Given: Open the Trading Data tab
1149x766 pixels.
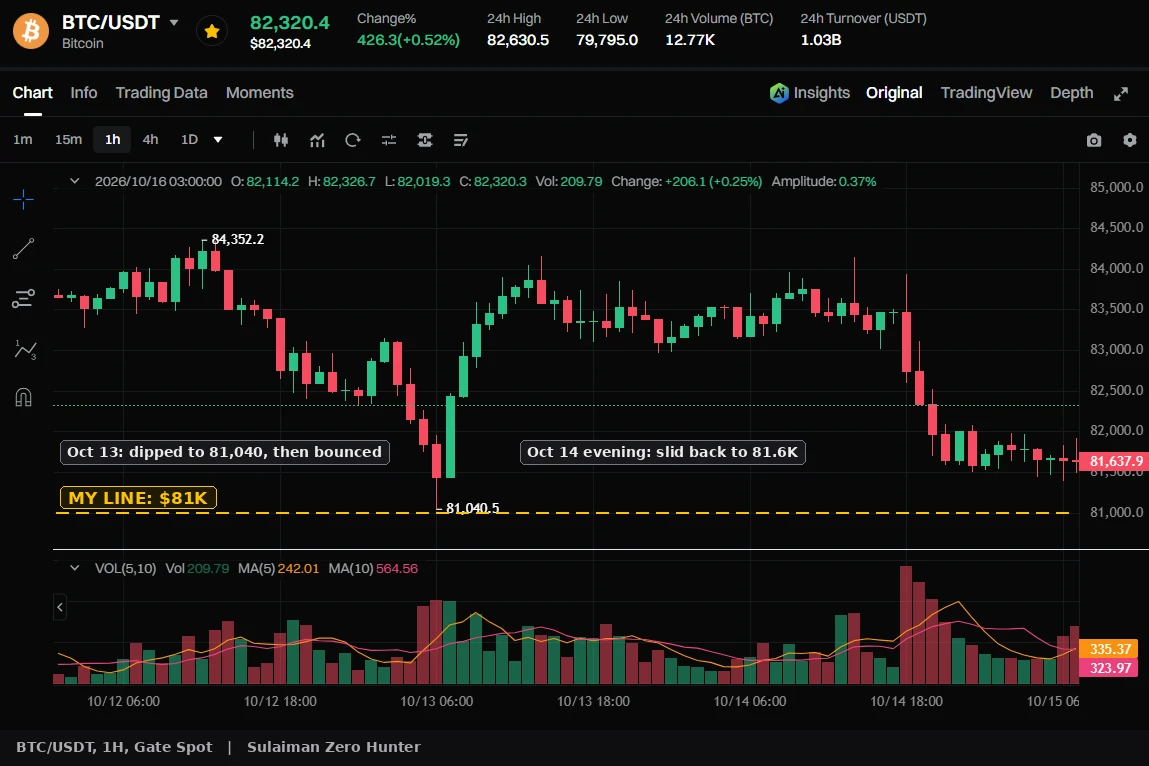Looking at the screenshot, I should (x=161, y=93).
